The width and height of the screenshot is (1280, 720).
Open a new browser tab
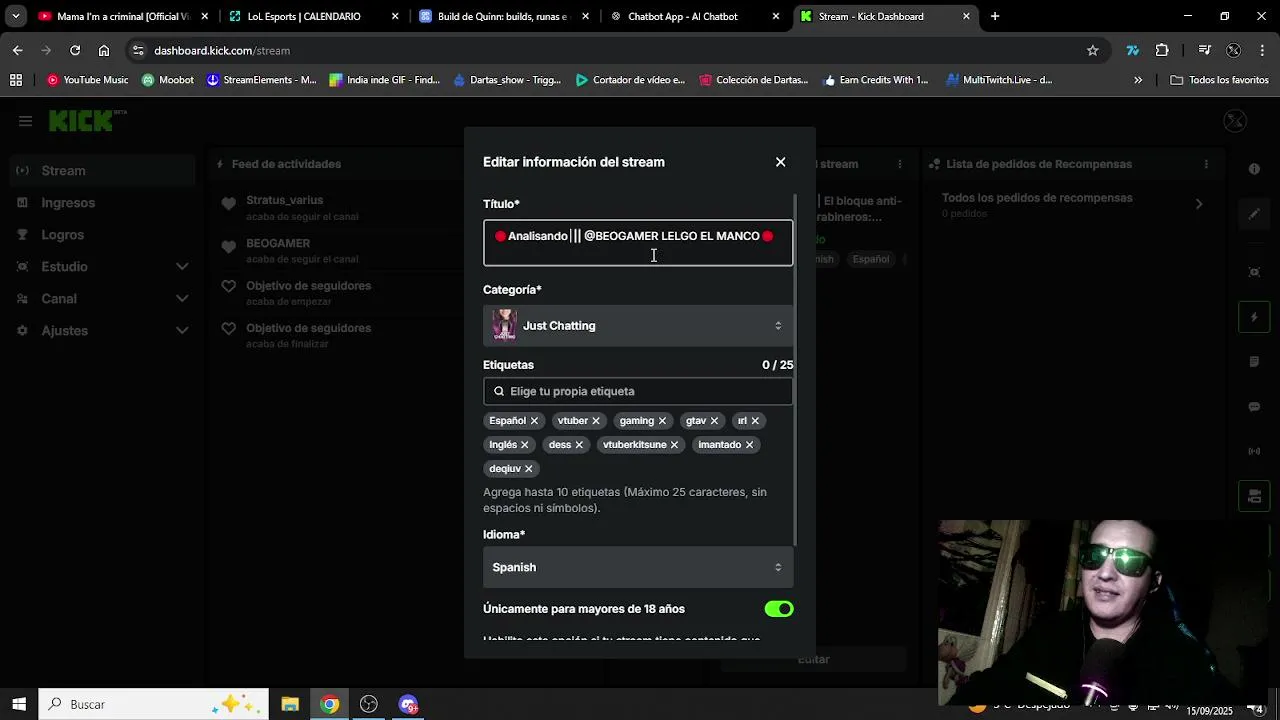pyautogui.click(x=995, y=16)
